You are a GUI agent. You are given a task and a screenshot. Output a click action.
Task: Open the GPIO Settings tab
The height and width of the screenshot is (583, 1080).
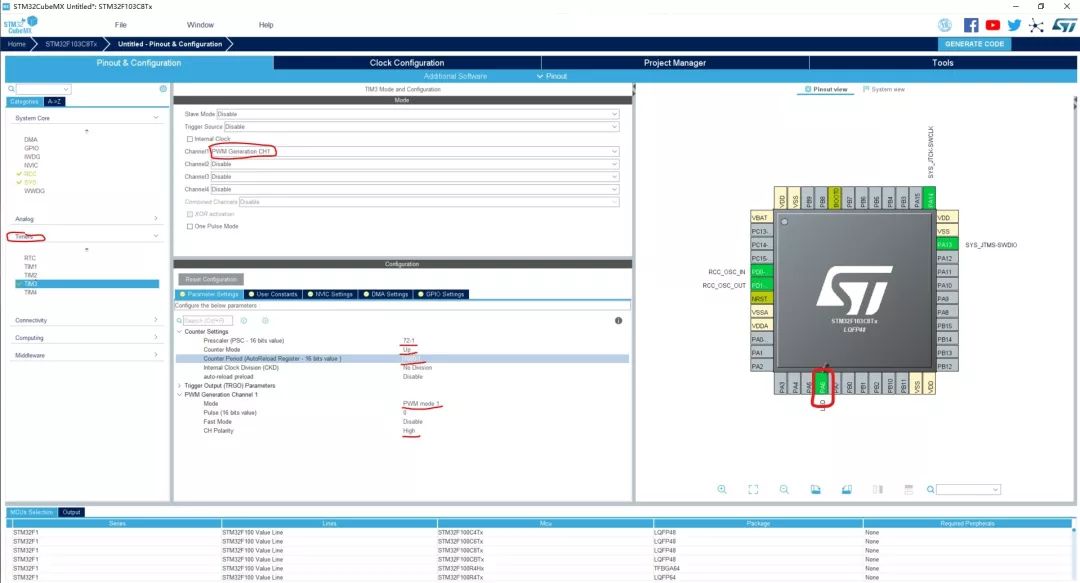coord(441,294)
